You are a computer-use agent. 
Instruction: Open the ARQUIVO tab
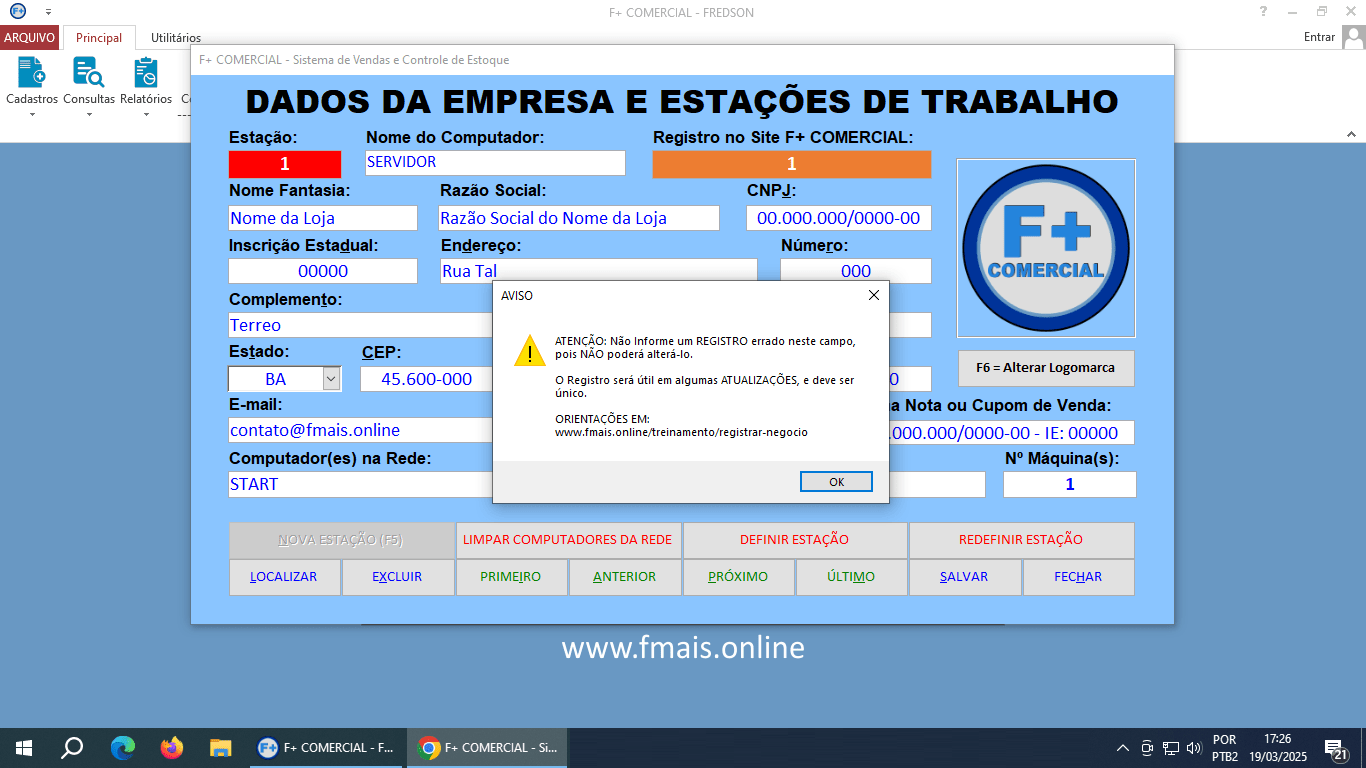pos(30,38)
